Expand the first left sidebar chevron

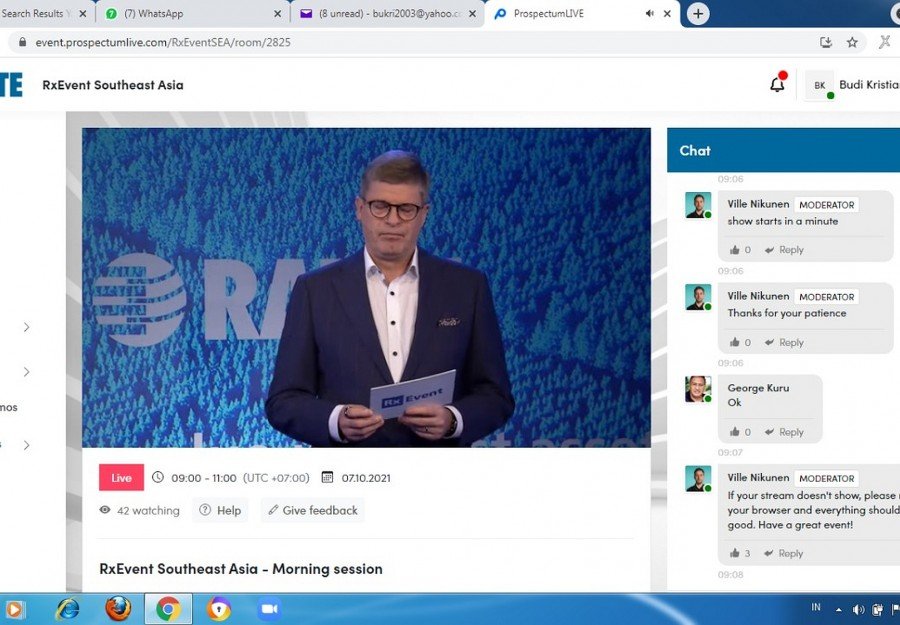26,327
